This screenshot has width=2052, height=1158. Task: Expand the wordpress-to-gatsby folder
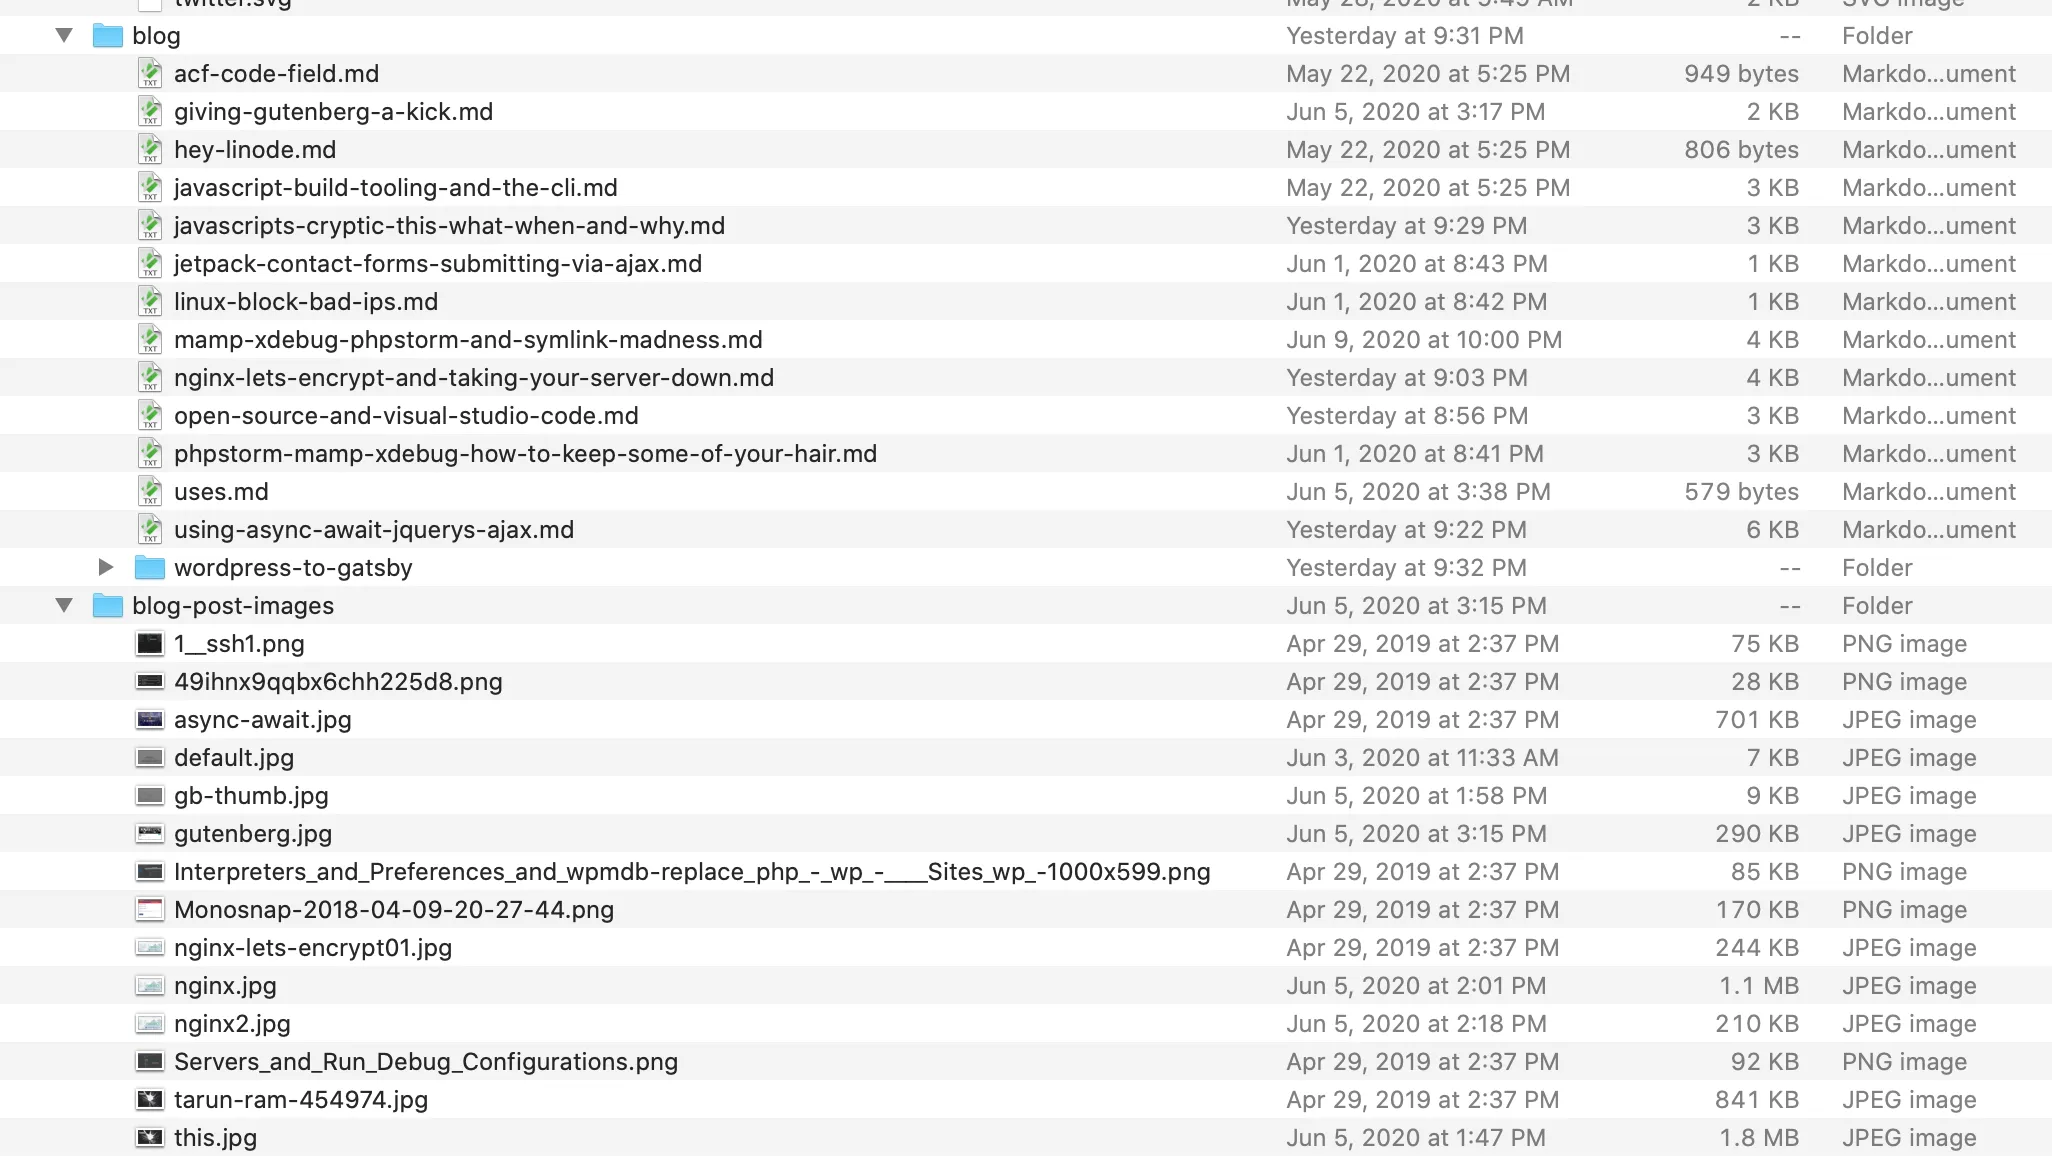click(106, 567)
